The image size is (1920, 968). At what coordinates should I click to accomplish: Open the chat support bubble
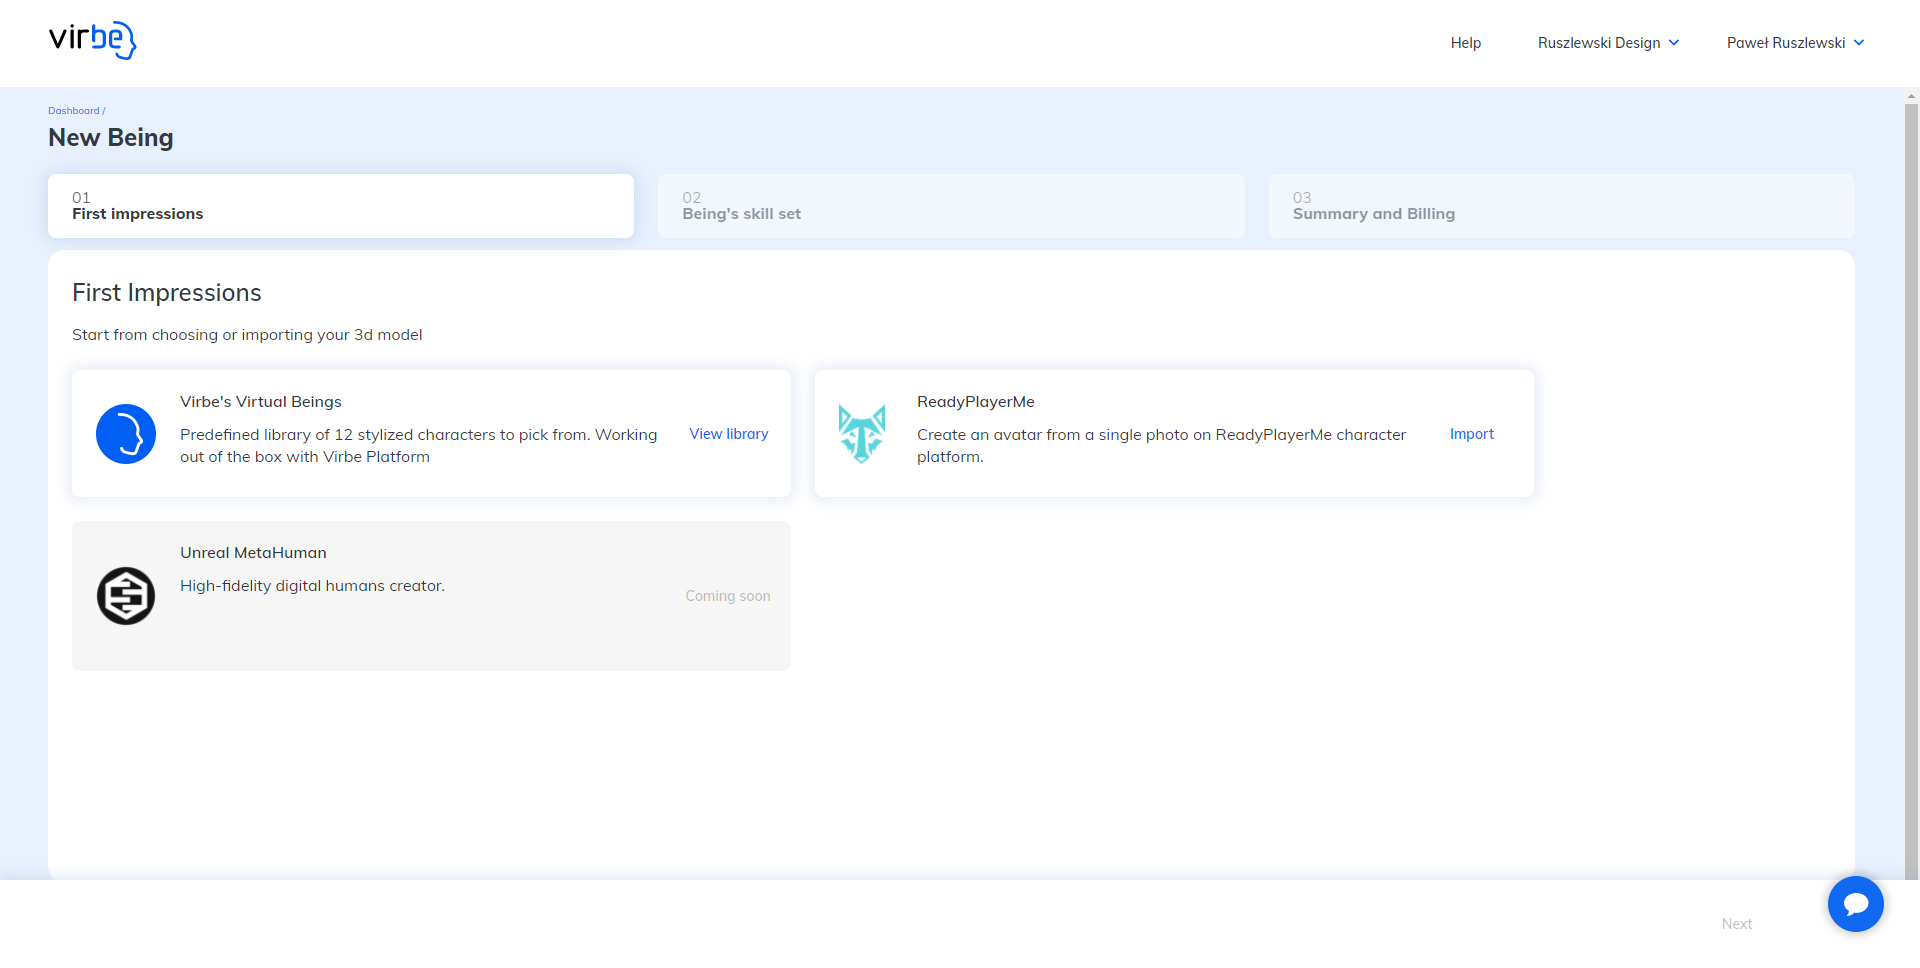[x=1856, y=904]
